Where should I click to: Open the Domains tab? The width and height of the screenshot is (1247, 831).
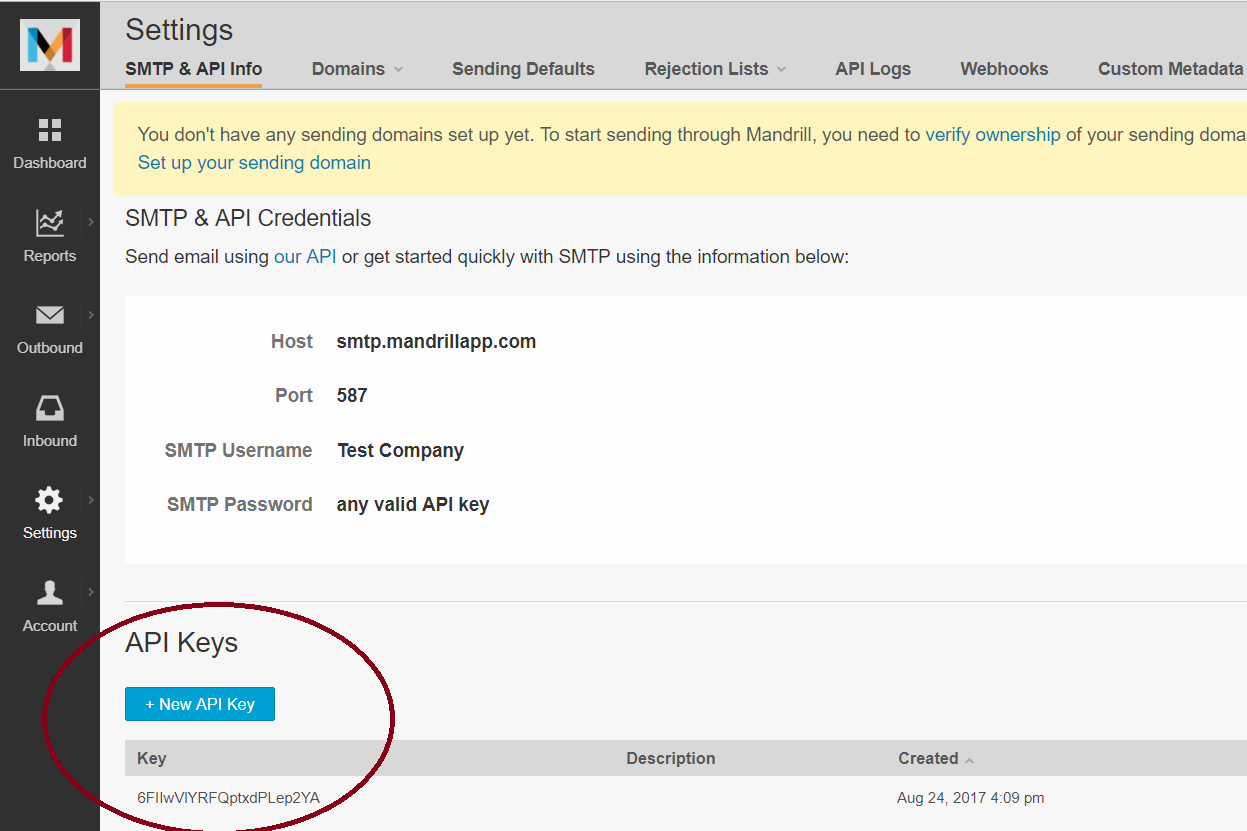[x=348, y=69]
